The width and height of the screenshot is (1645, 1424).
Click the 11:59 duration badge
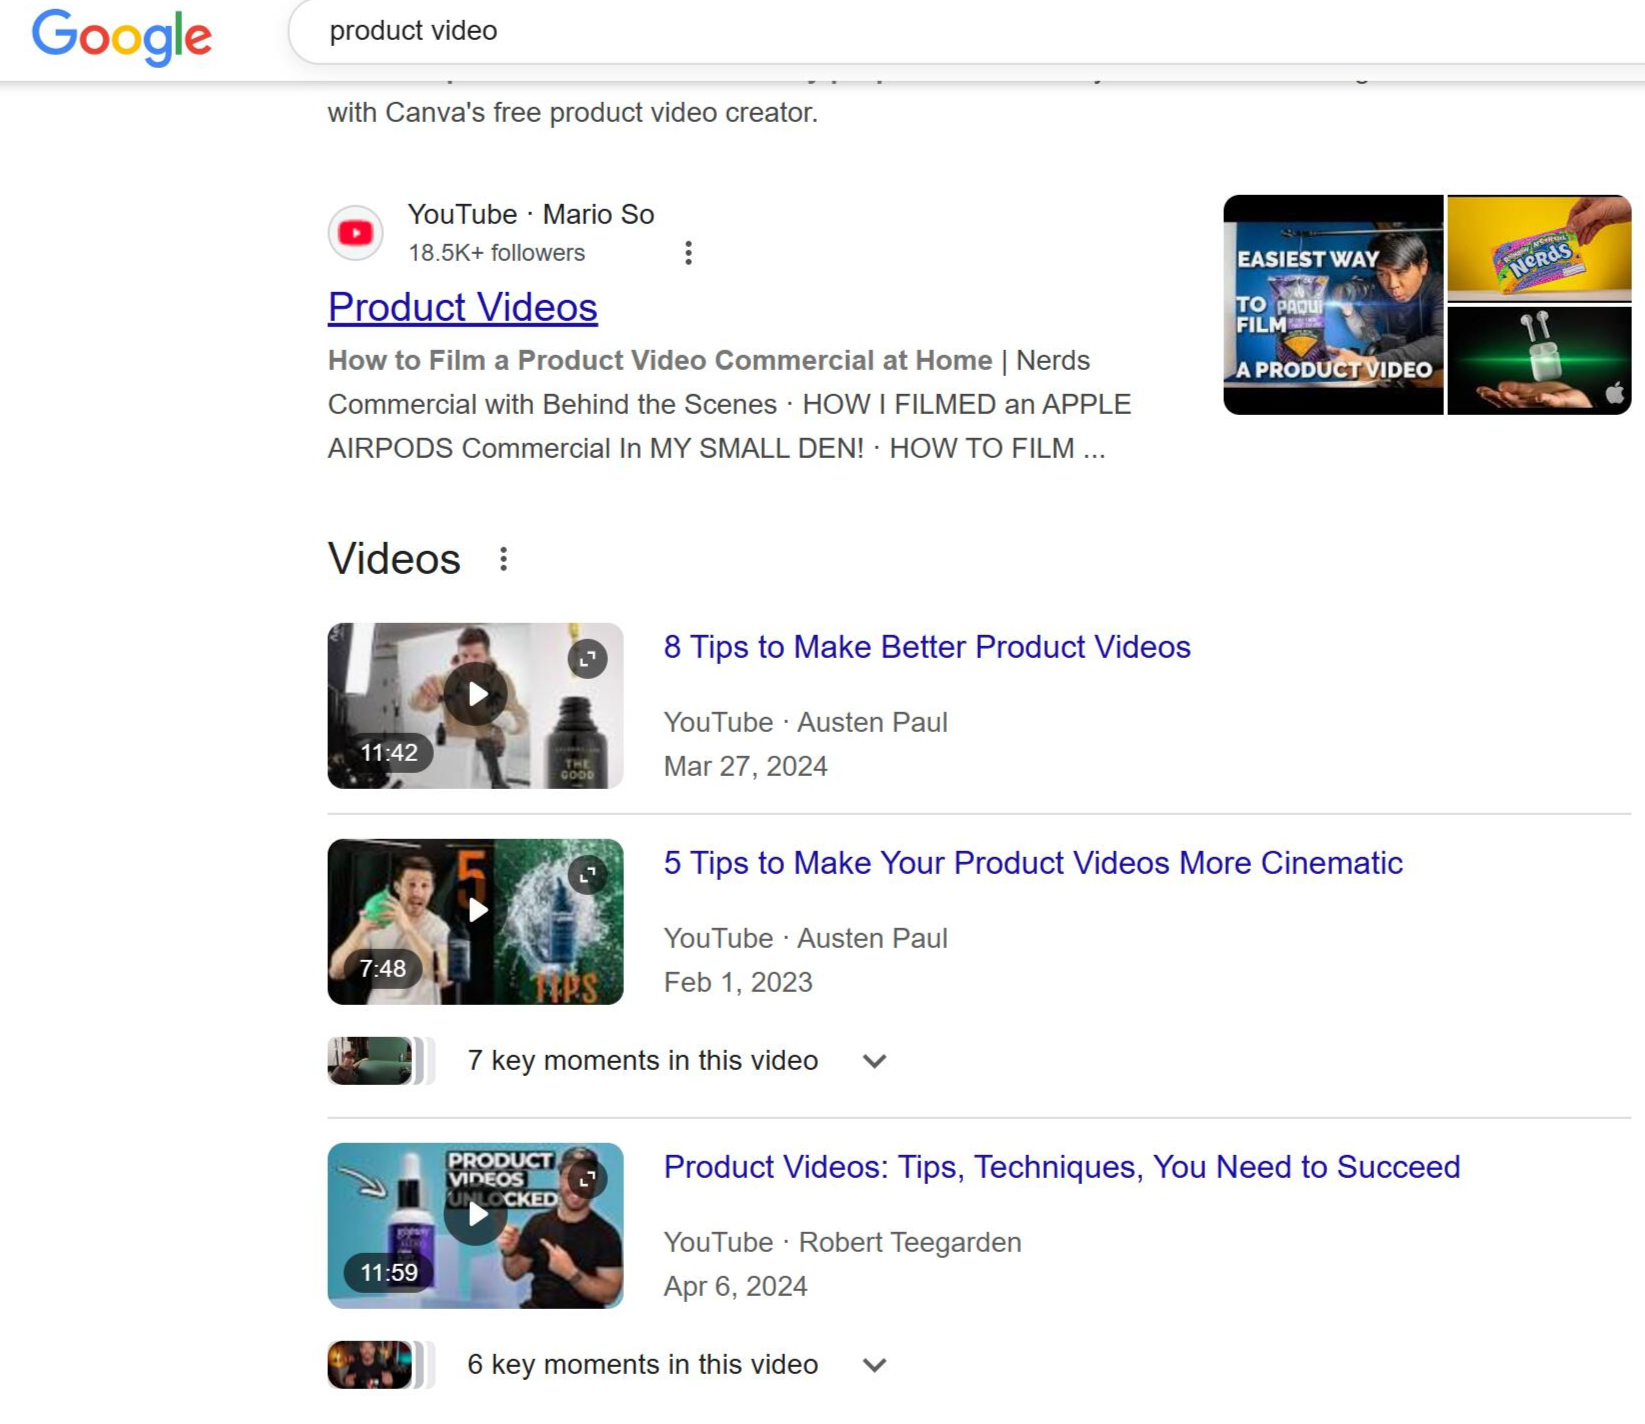[389, 1273]
